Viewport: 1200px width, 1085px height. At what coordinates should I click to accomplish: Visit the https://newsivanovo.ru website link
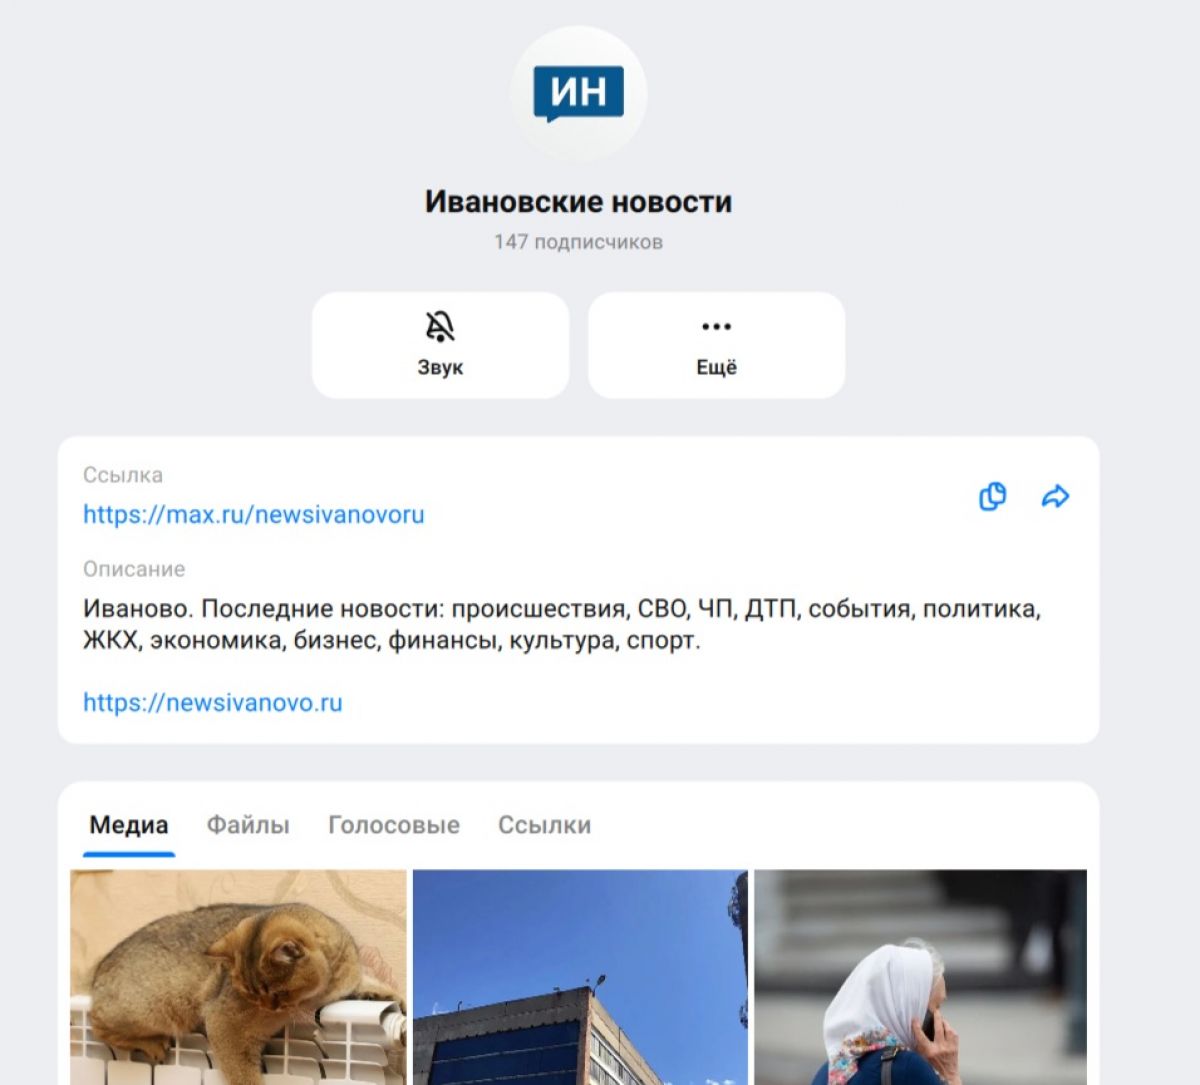point(213,703)
